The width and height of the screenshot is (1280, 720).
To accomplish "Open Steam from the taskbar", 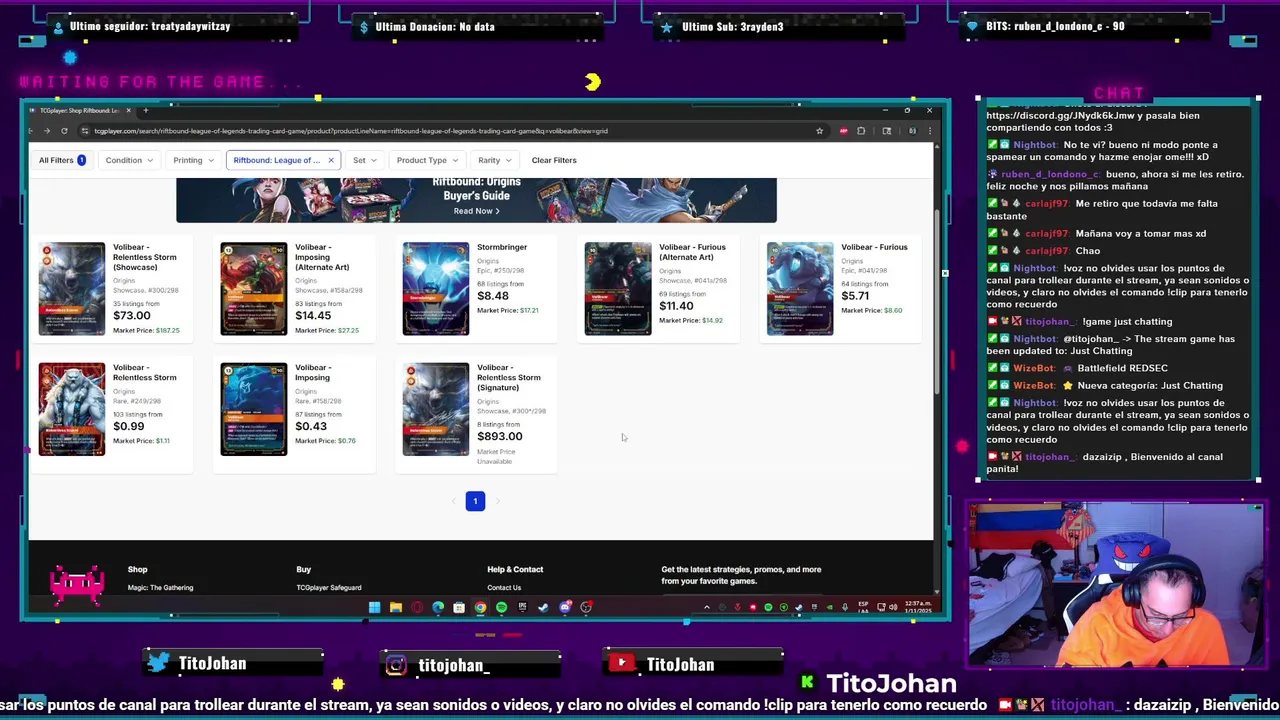I will pyautogui.click(x=543, y=607).
